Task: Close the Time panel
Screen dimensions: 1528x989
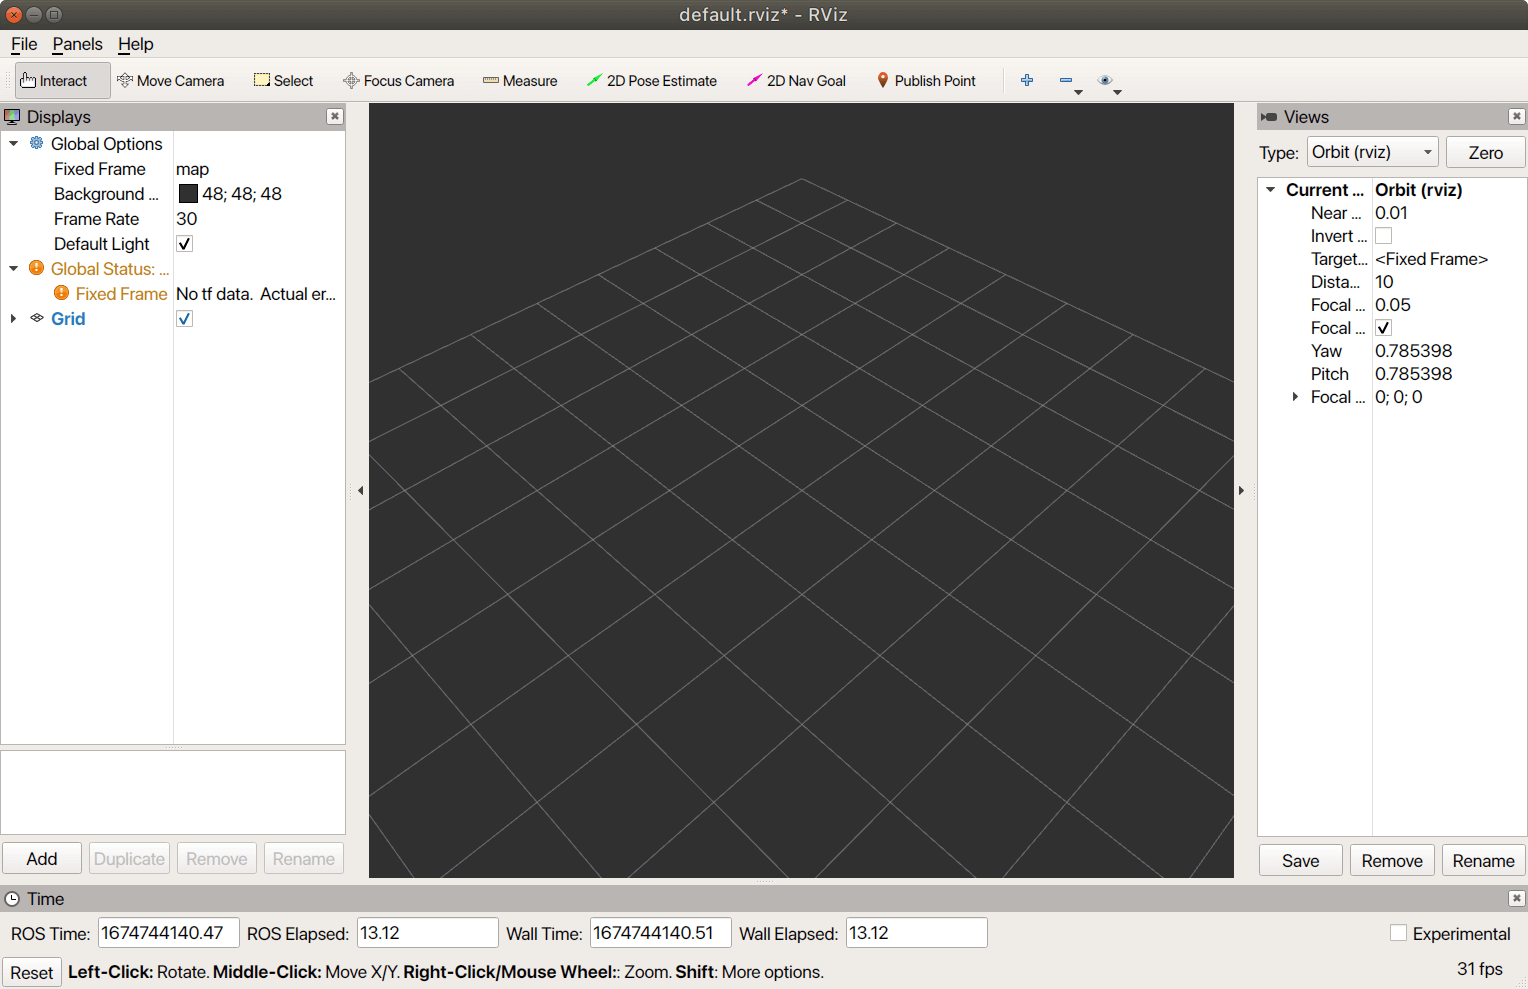Action: coord(1517,899)
